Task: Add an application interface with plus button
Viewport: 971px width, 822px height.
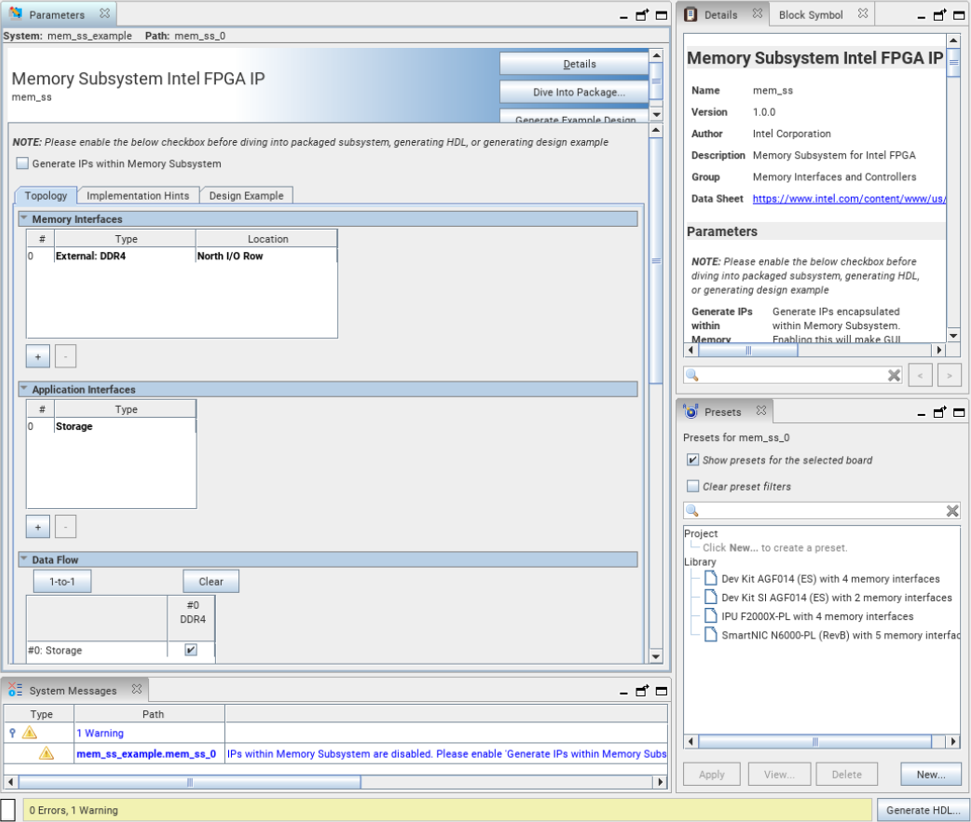Action: pyautogui.click(x=38, y=527)
